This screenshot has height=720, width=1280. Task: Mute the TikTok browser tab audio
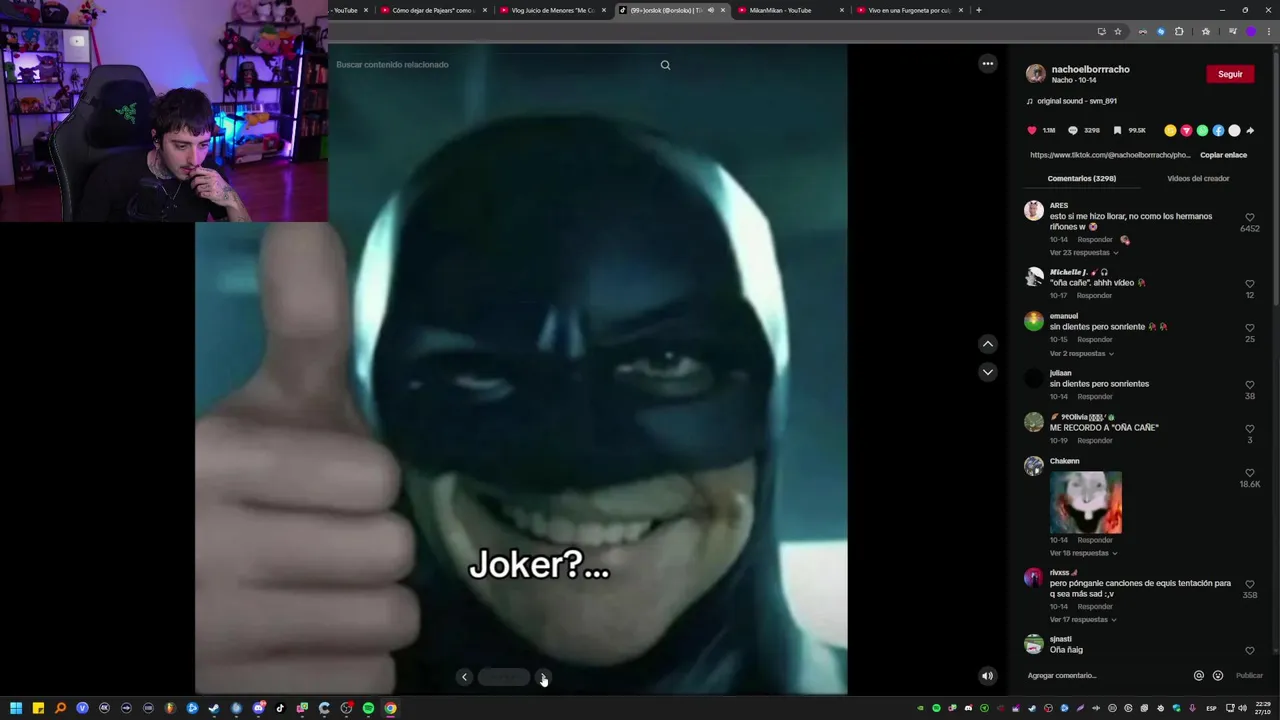(711, 10)
